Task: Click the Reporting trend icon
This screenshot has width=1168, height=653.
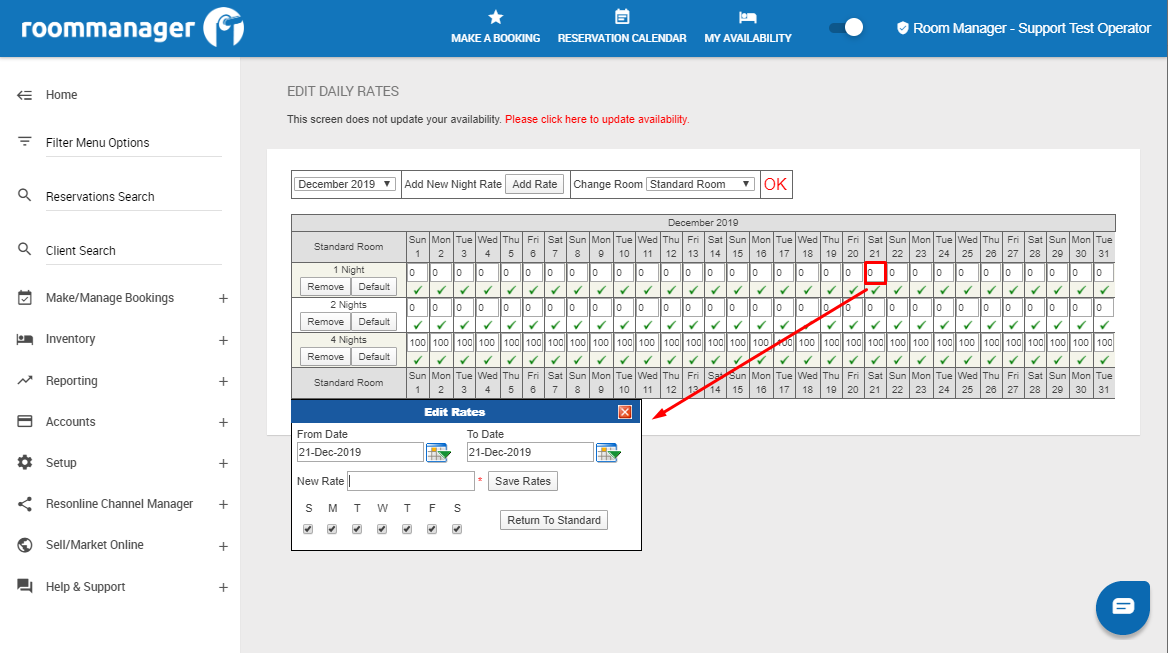Action: (x=25, y=380)
